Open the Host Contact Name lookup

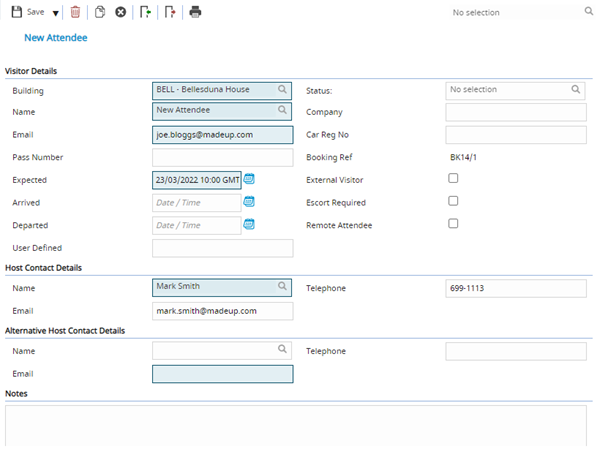pos(283,287)
